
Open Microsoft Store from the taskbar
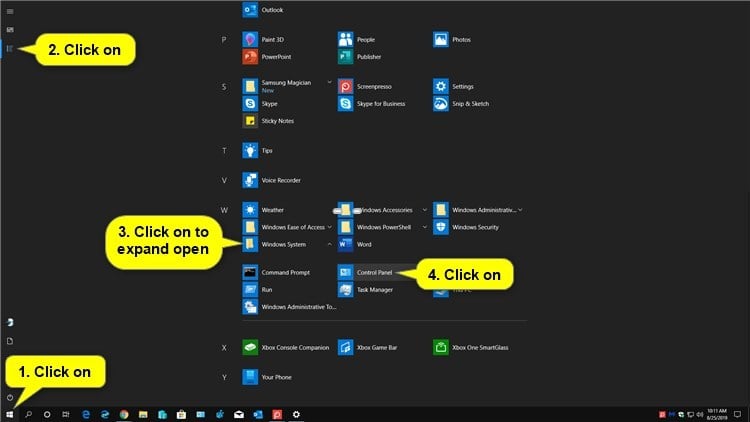181,414
